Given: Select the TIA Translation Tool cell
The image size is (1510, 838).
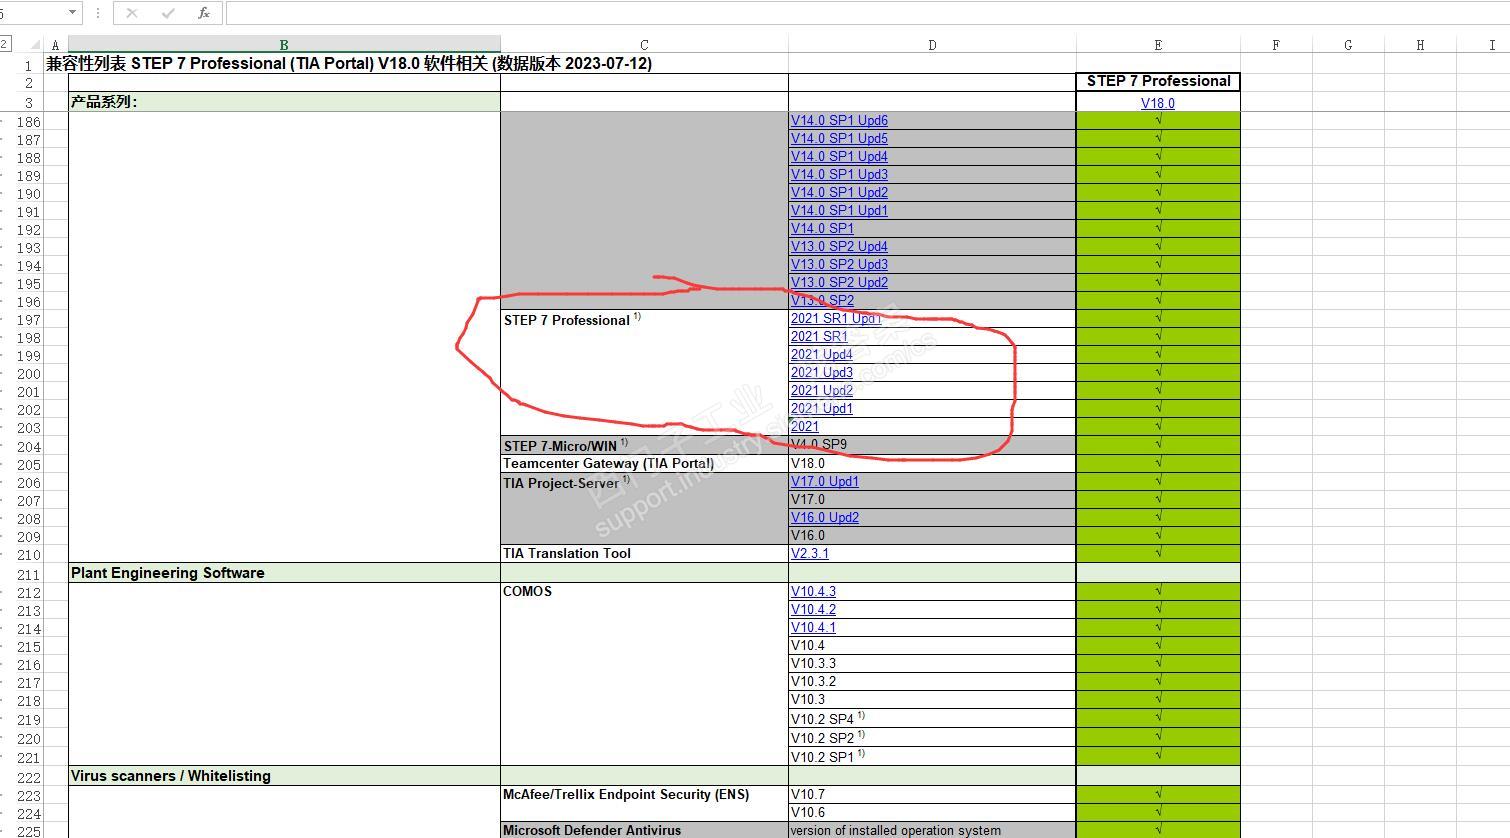Looking at the screenshot, I should tap(644, 553).
